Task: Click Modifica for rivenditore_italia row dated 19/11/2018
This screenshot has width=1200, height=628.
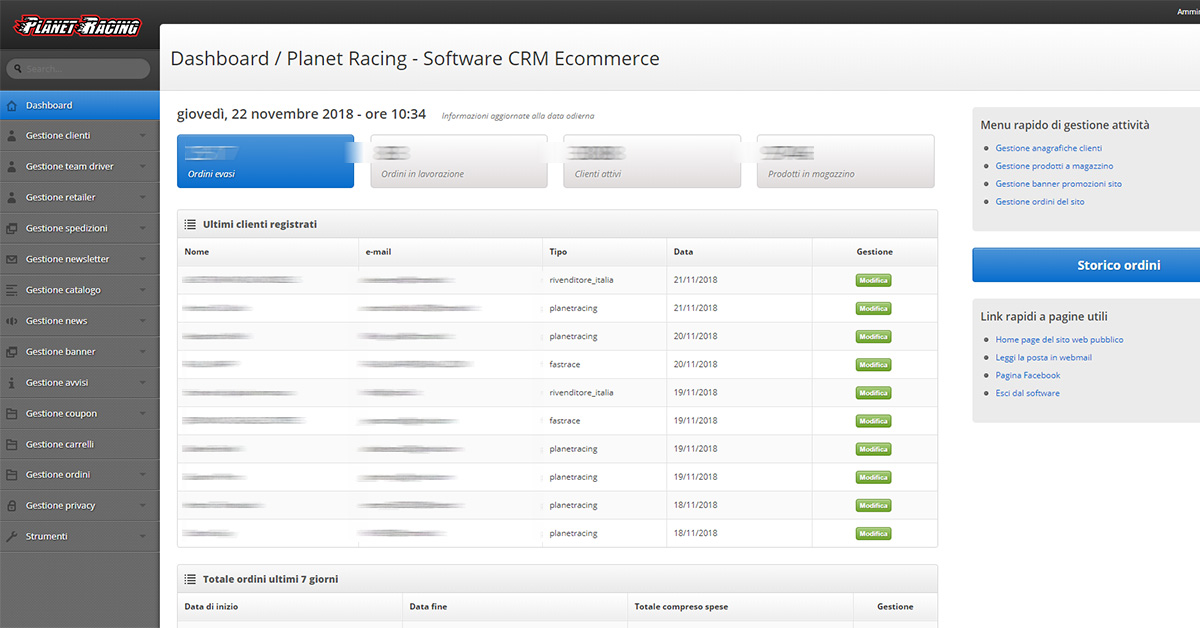Action: (x=873, y=393)
